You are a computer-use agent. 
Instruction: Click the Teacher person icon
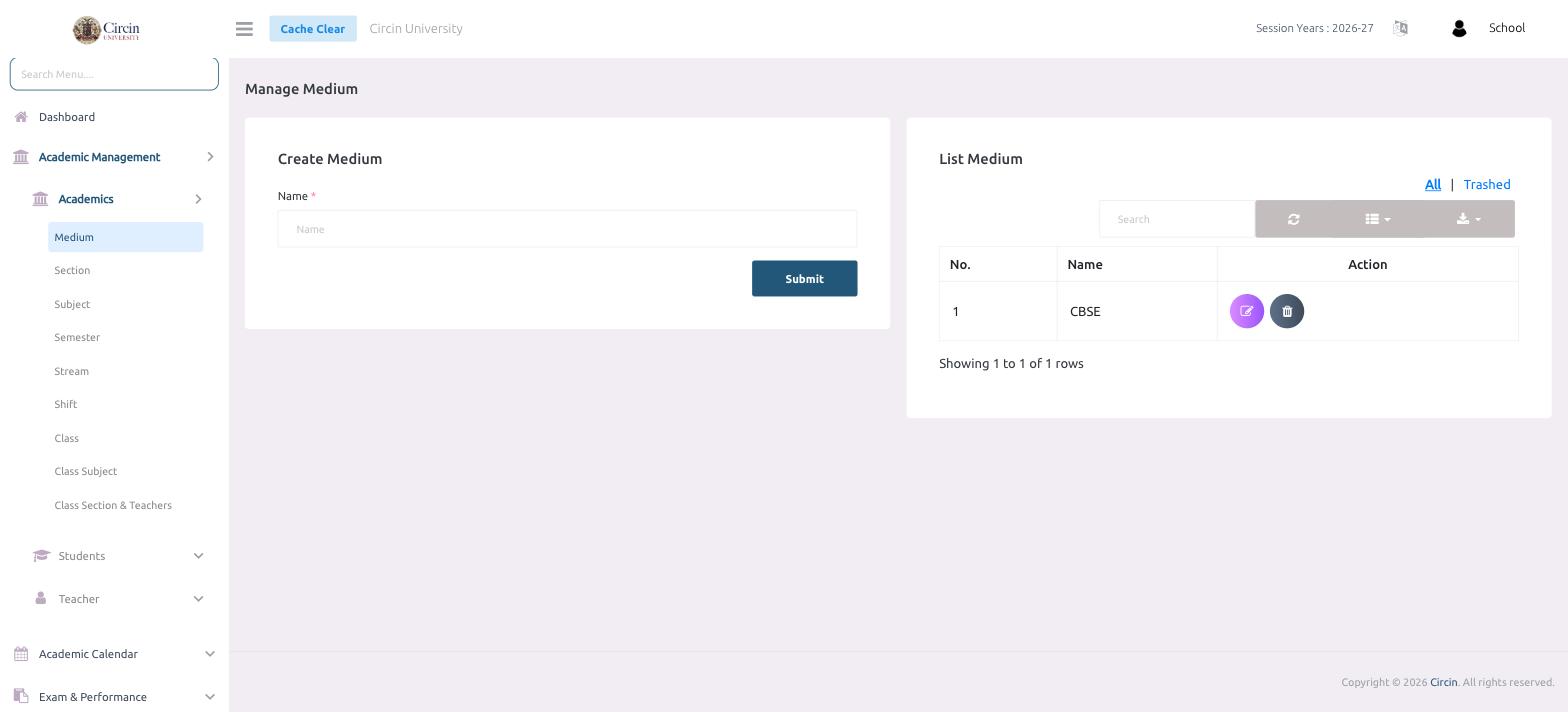click(x=41, y=598)
